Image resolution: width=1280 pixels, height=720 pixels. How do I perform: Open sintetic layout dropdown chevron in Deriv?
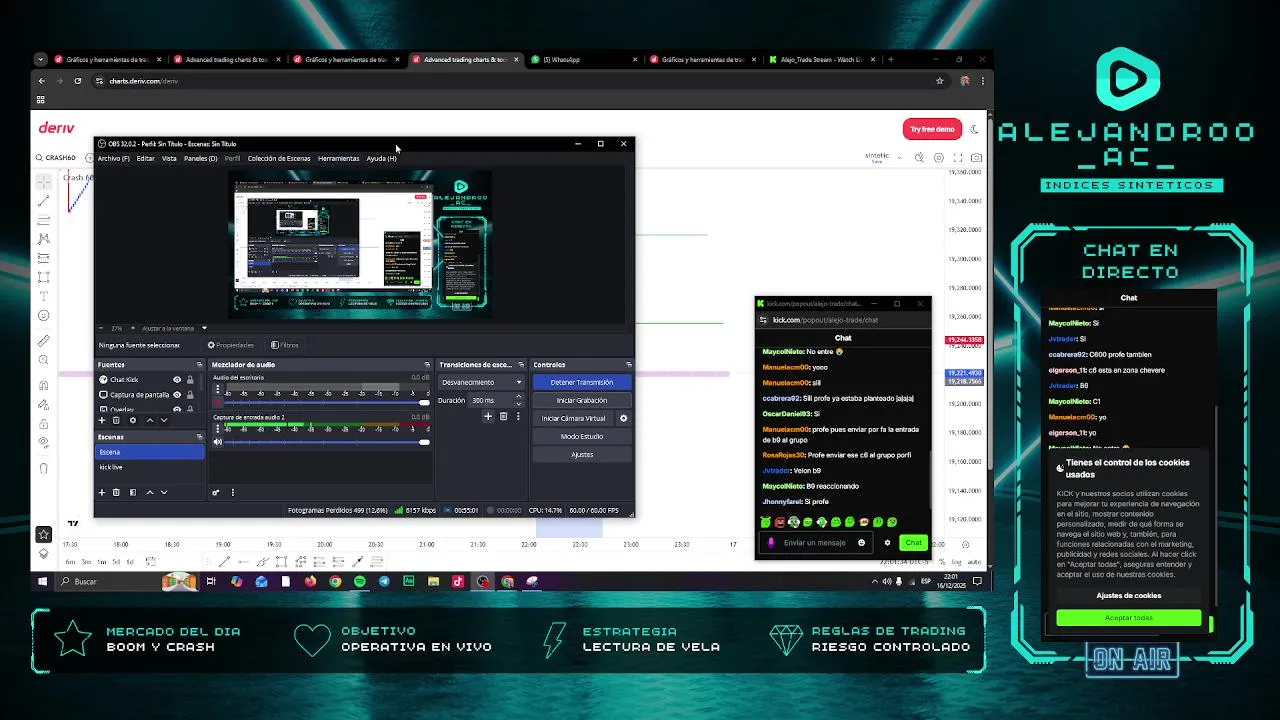(x=900, y=157)
